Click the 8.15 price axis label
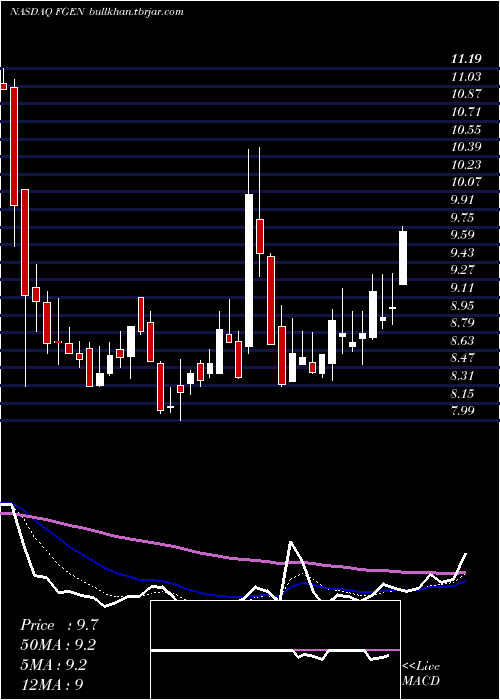Image resolution: width=500 pixels, height=700 pixels. [462, 393]
